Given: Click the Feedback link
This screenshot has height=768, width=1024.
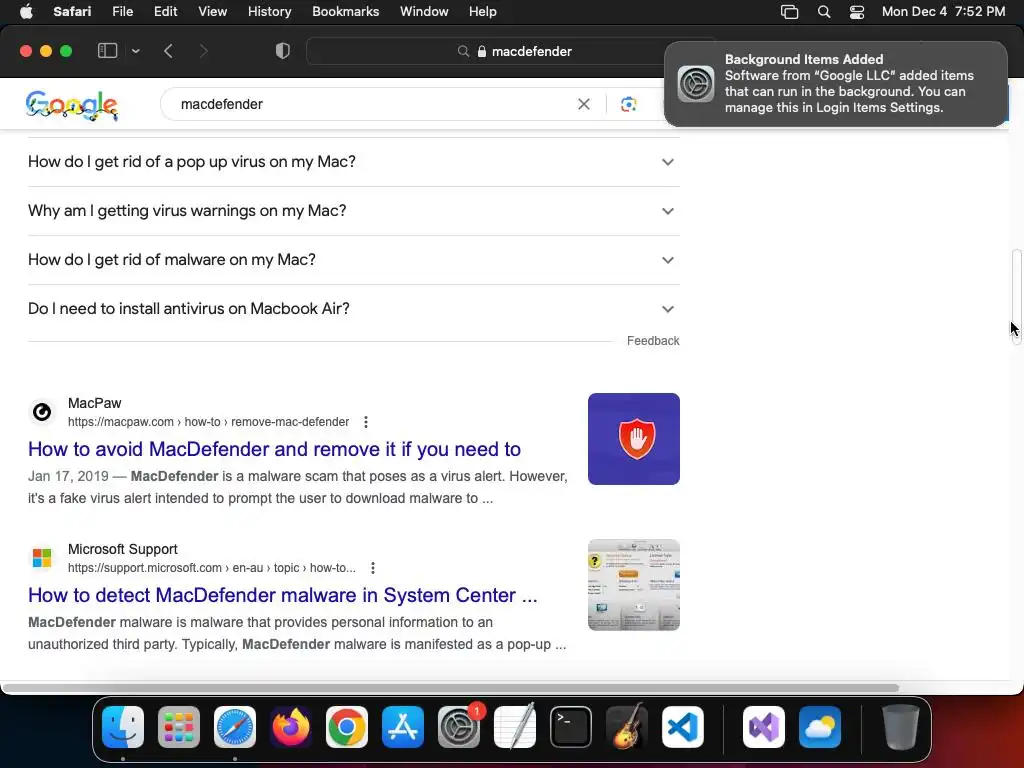Looking at the screenshot, I should click(653, 341).
